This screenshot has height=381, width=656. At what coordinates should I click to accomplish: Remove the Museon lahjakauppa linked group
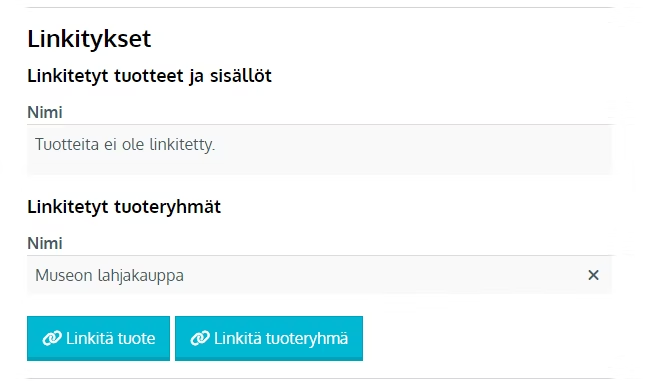[593, 275]
